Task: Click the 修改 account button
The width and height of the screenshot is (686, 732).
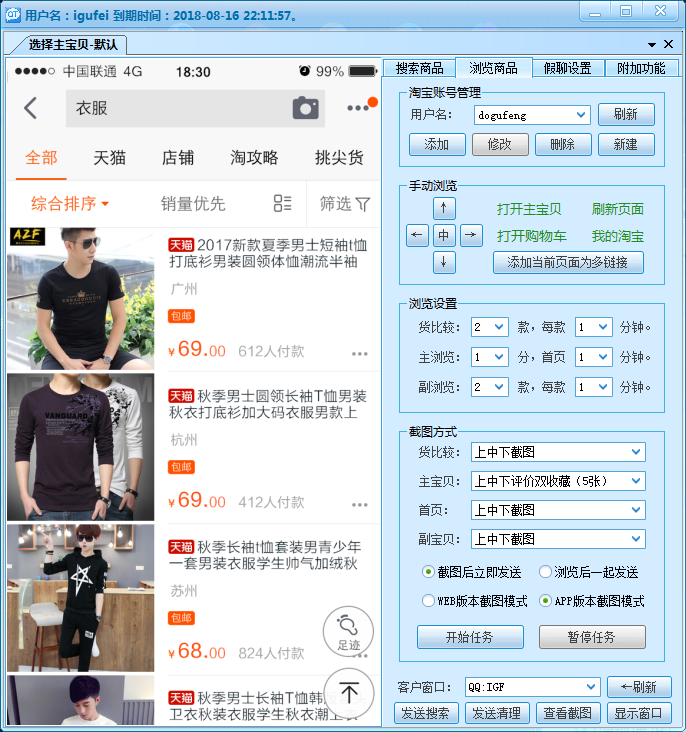Action: click(x=500, y=144)
